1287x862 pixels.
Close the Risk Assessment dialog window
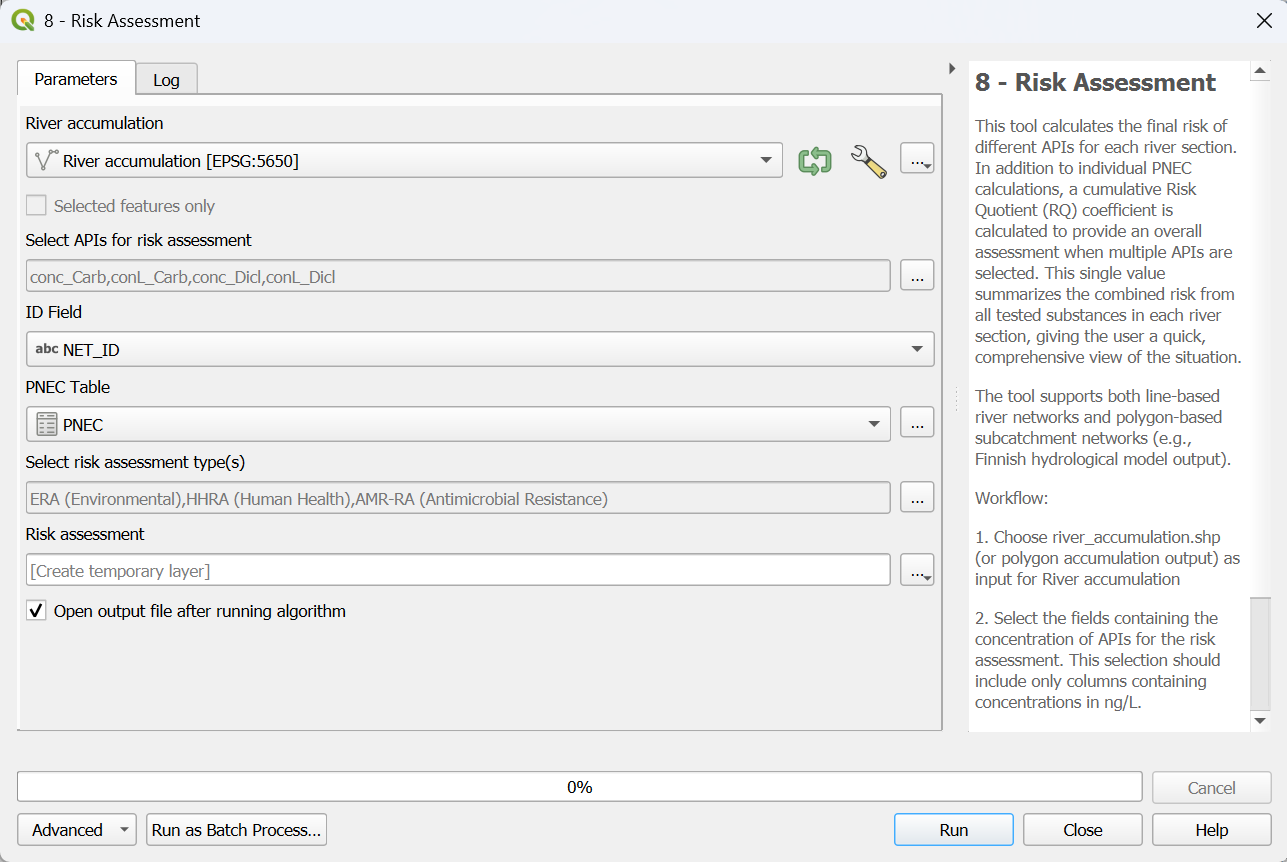click(1263, 20)
